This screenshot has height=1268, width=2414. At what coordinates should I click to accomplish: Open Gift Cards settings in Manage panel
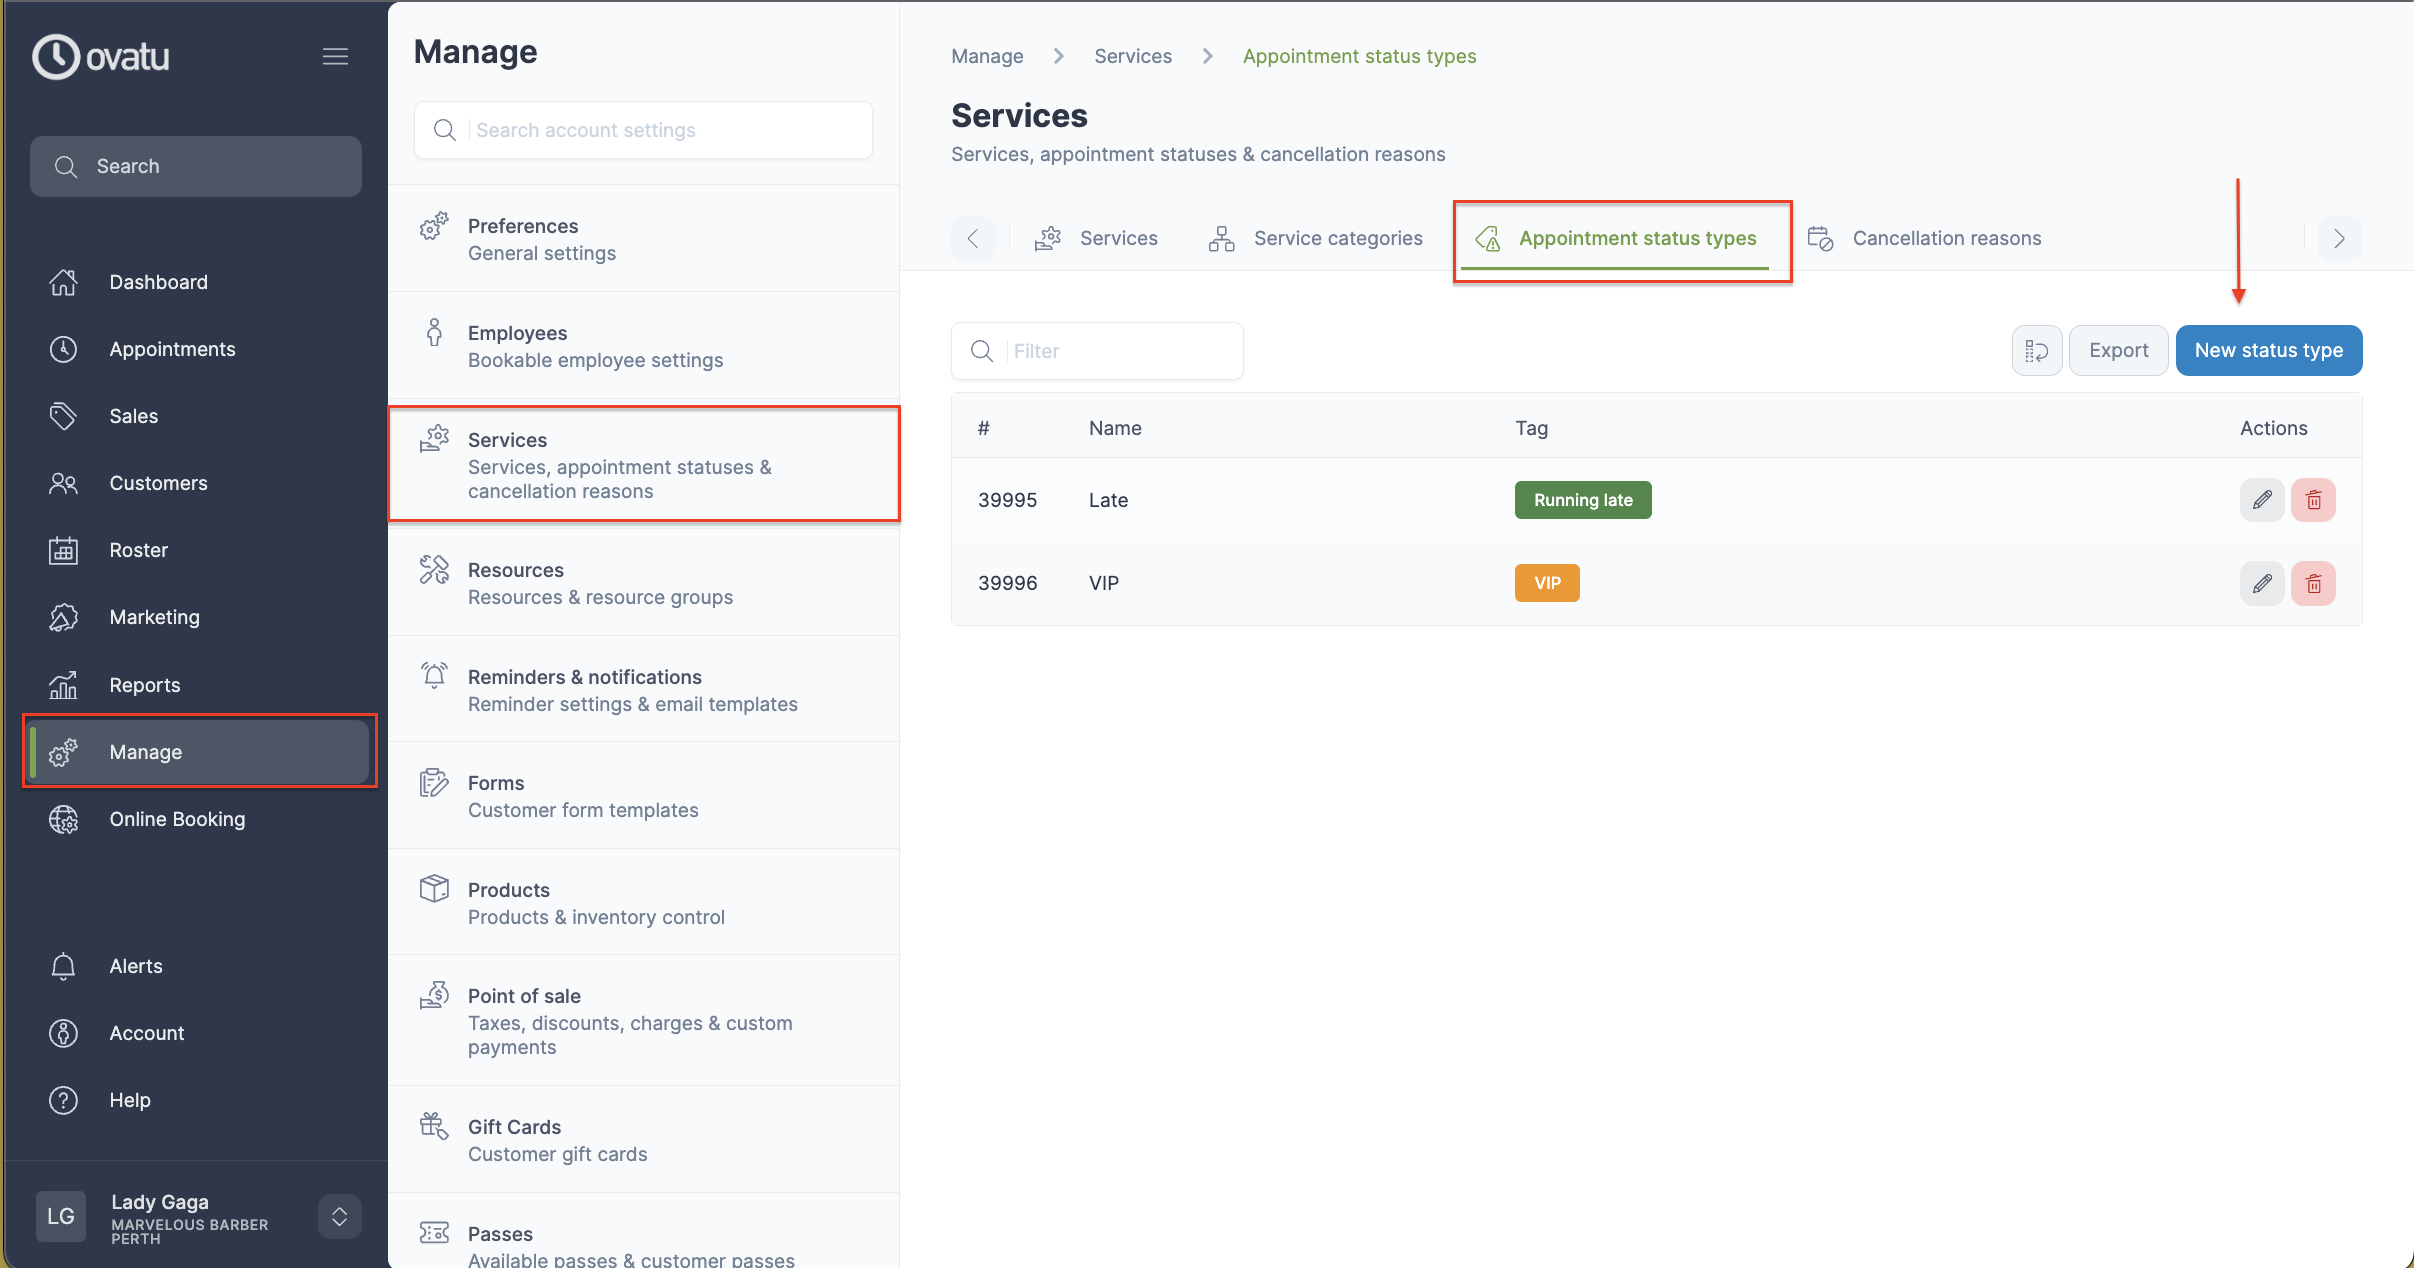click(x=514, y=1126)
